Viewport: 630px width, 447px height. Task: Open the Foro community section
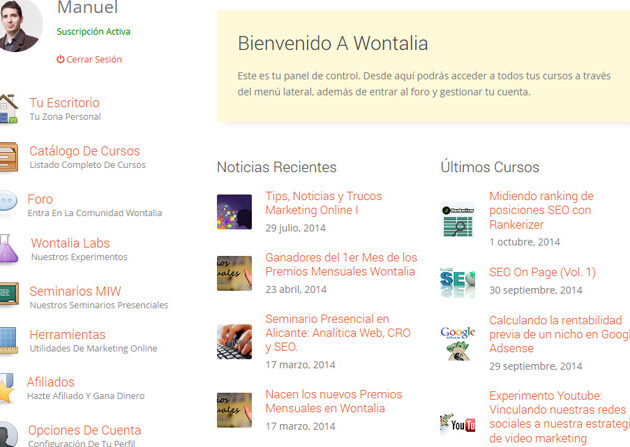coord(41,199)
